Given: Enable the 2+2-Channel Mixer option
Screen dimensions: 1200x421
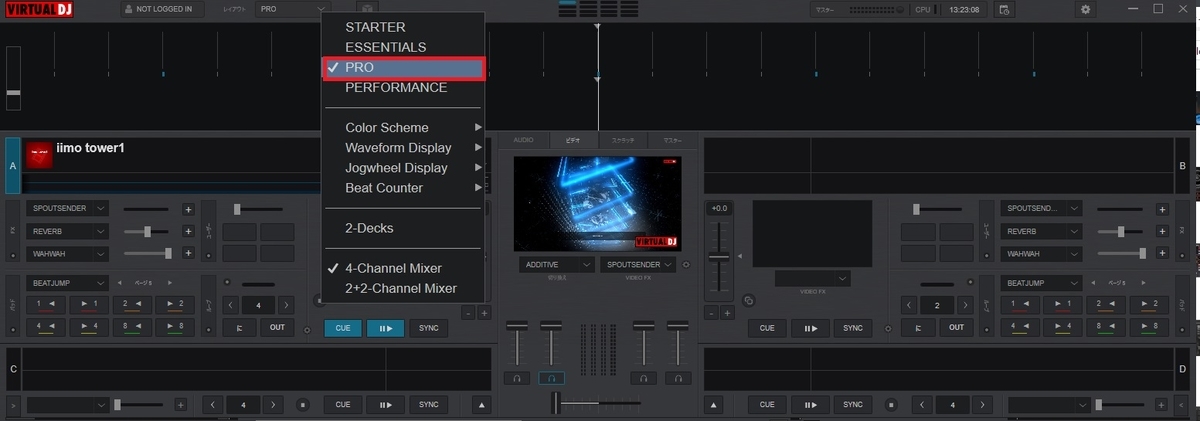Looking at the screenshot, I should (x=403, y=288).
